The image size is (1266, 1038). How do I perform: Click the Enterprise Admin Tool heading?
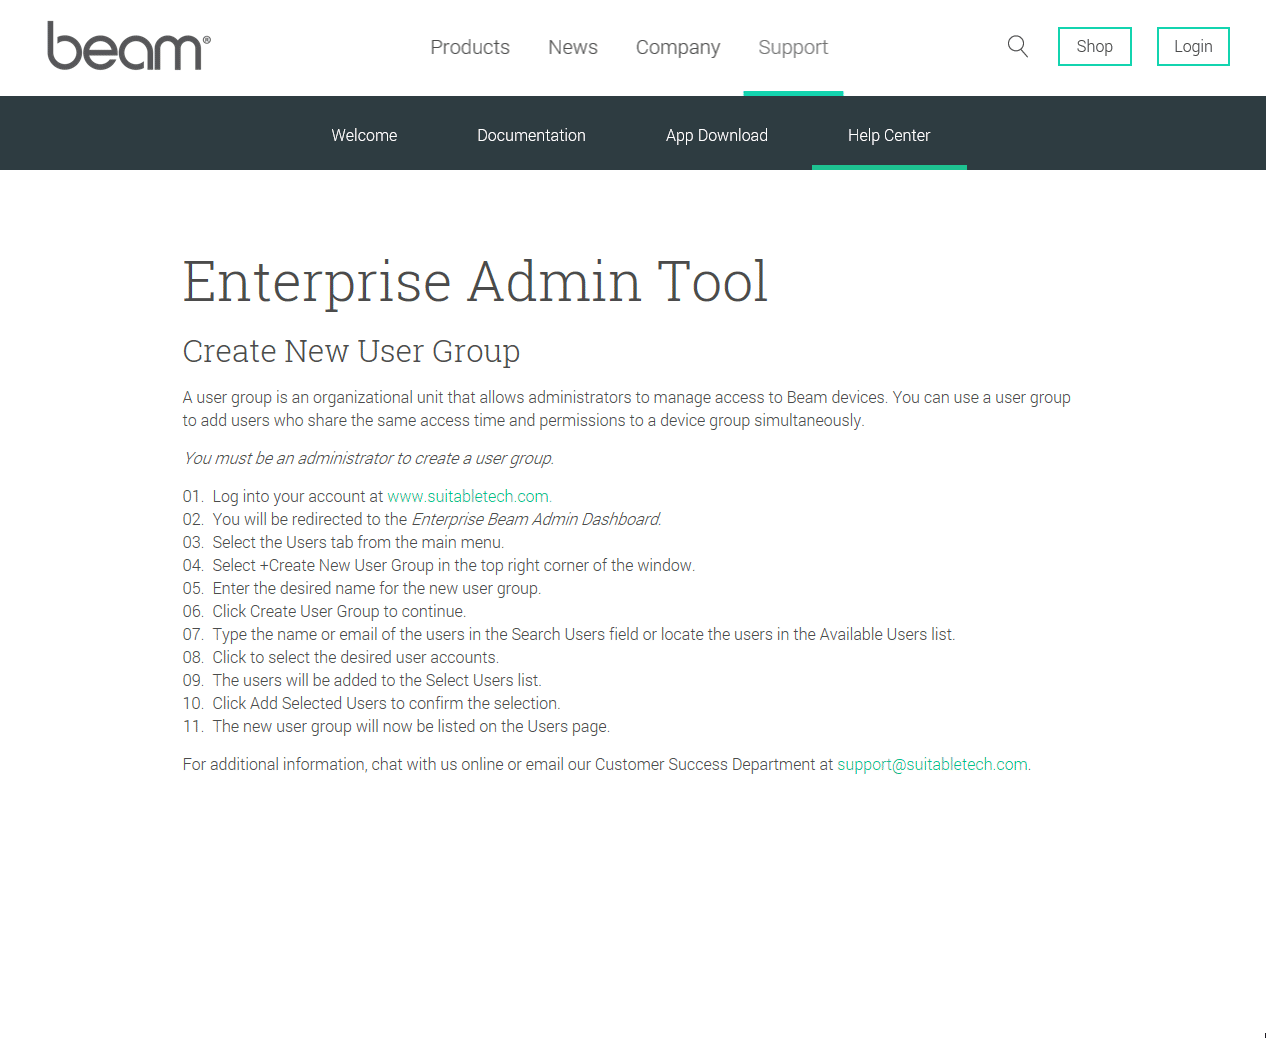[475, 281]
